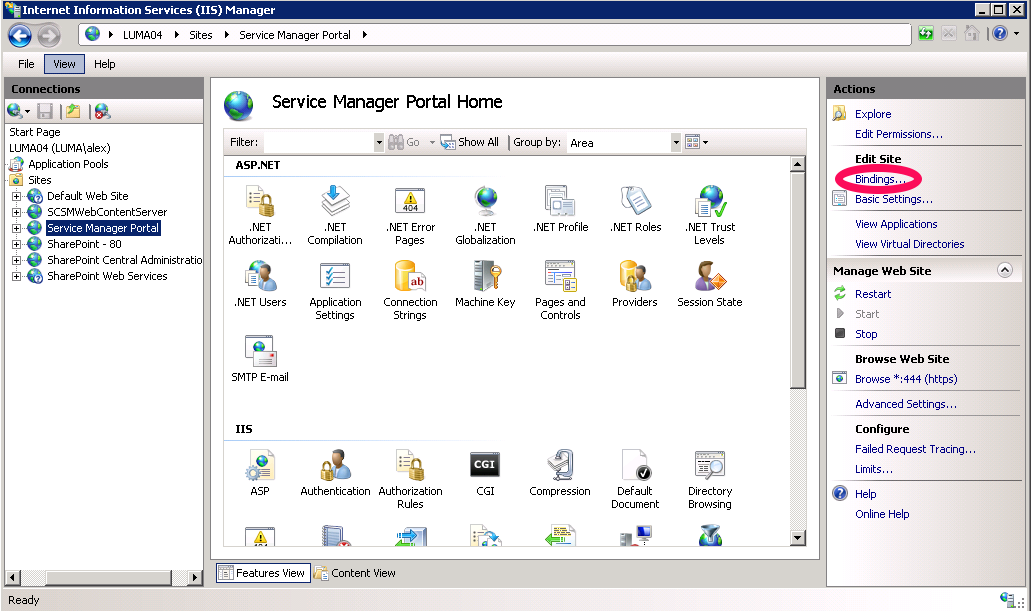Viewport: 1031px width, 611px height.
Task: Open the .NET Users feature
Action: coord(260,284)
